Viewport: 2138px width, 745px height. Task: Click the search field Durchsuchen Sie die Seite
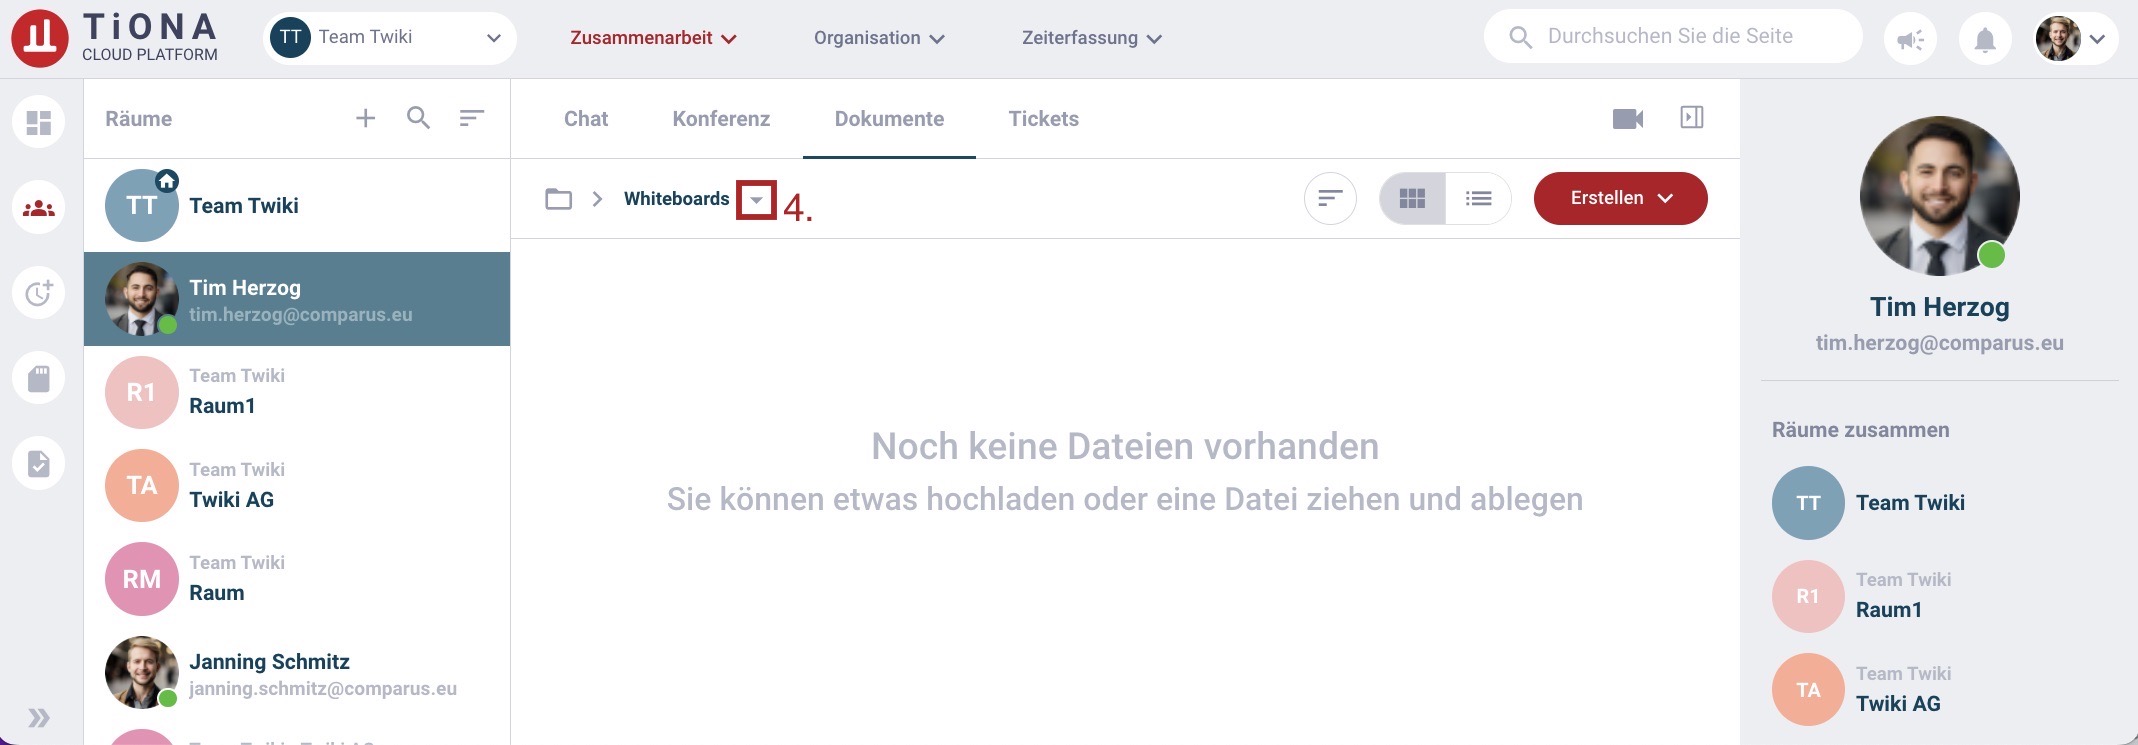(x=1673, y=37)
